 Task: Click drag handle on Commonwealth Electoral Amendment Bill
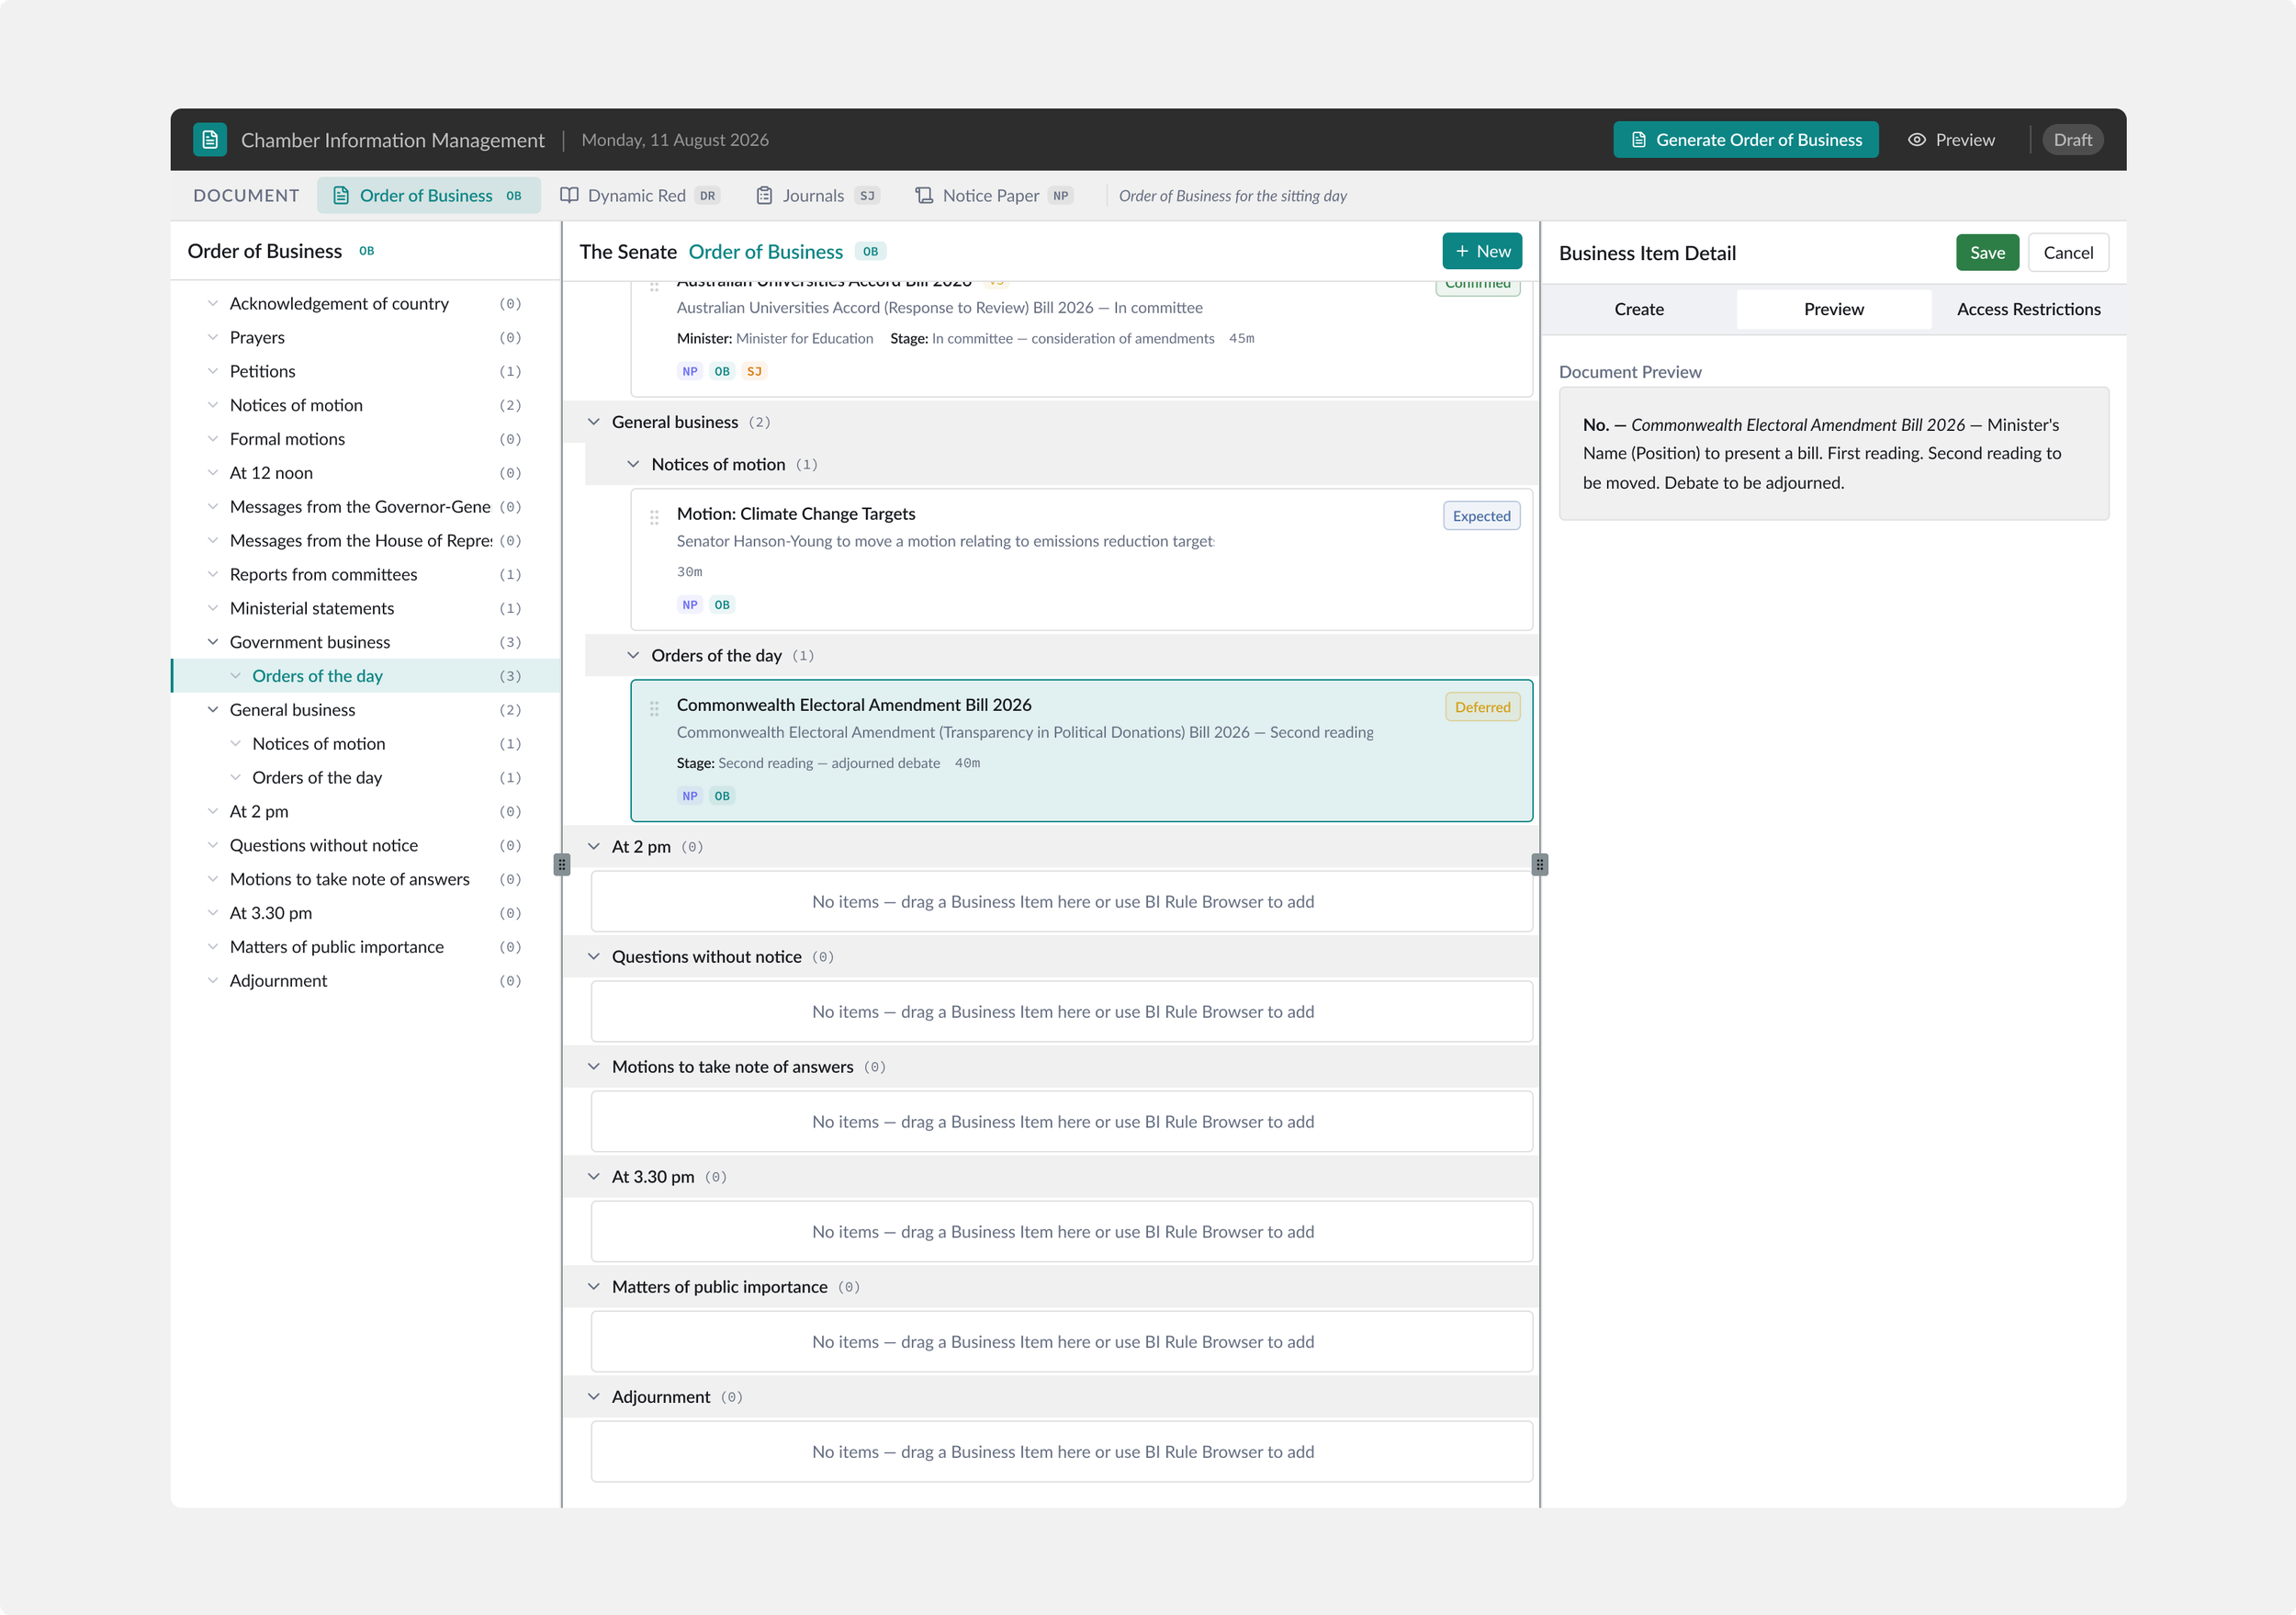(654, 708)
